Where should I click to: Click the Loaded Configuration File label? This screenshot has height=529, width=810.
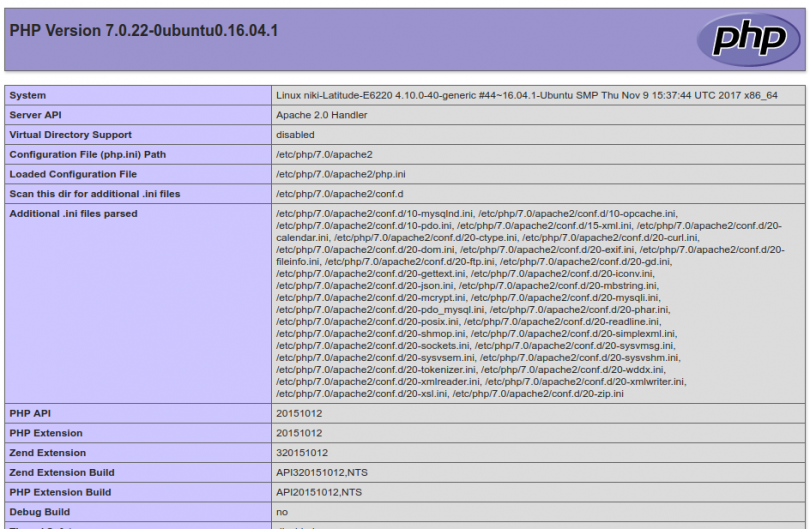pyautogui.click(x=73, y=174)
